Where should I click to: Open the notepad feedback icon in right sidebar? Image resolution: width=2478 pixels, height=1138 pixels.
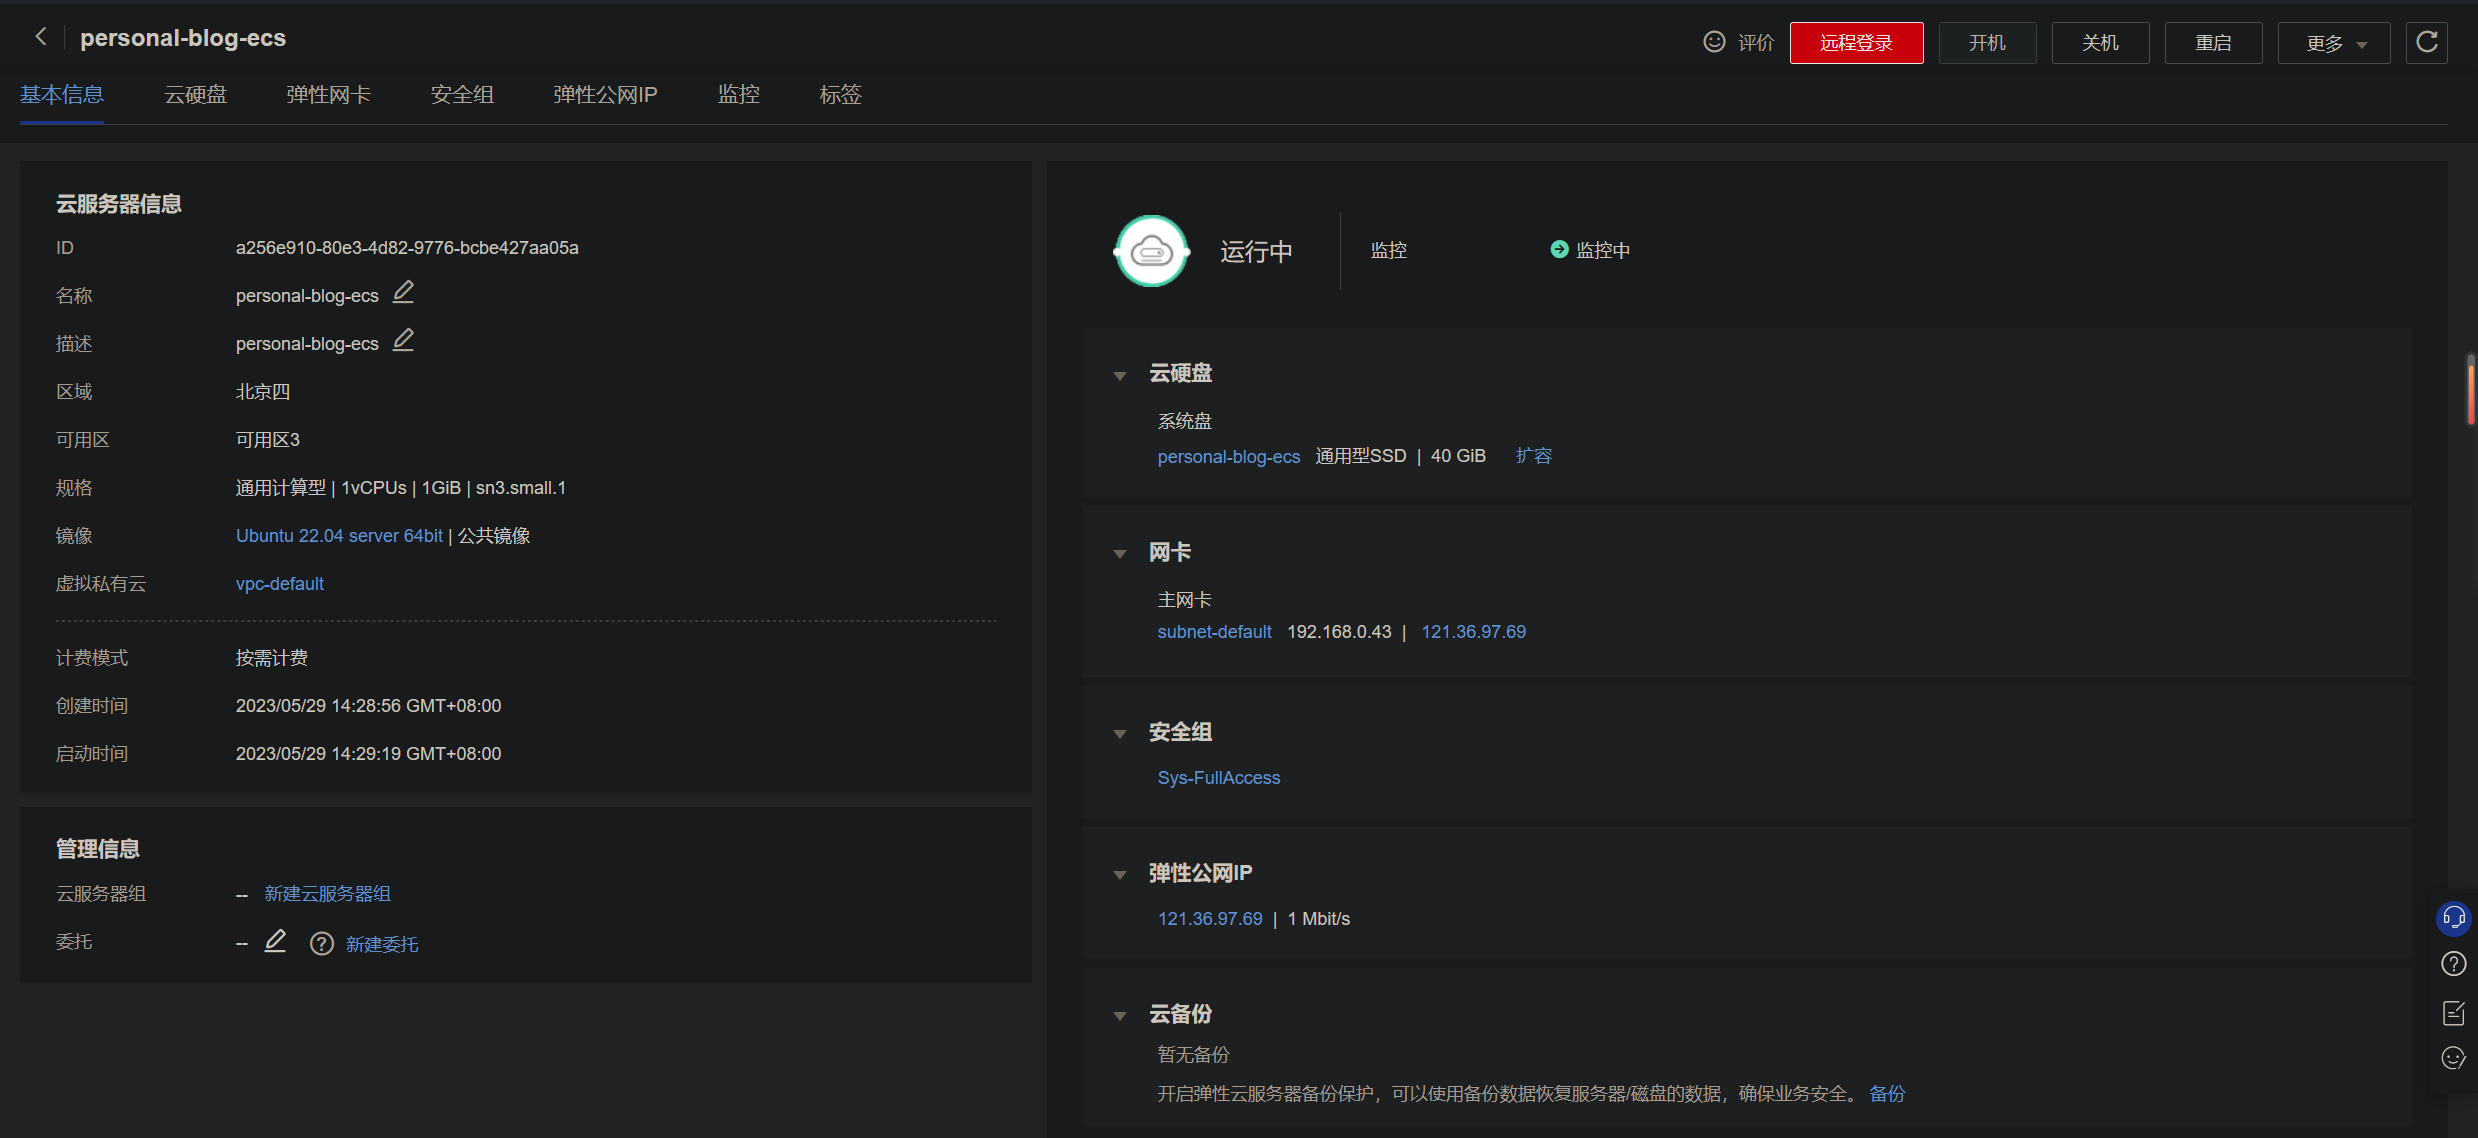2453,1012
